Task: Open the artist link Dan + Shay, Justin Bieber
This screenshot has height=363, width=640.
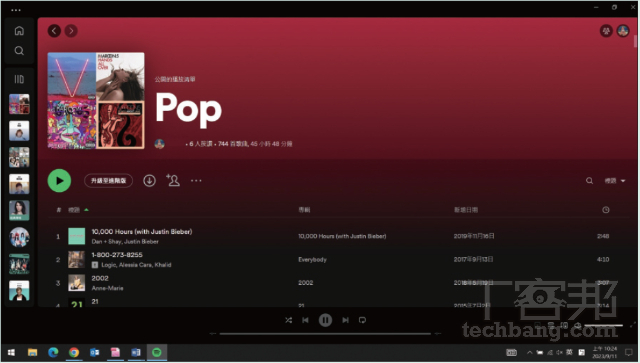Action: click(x=125, y=241)
